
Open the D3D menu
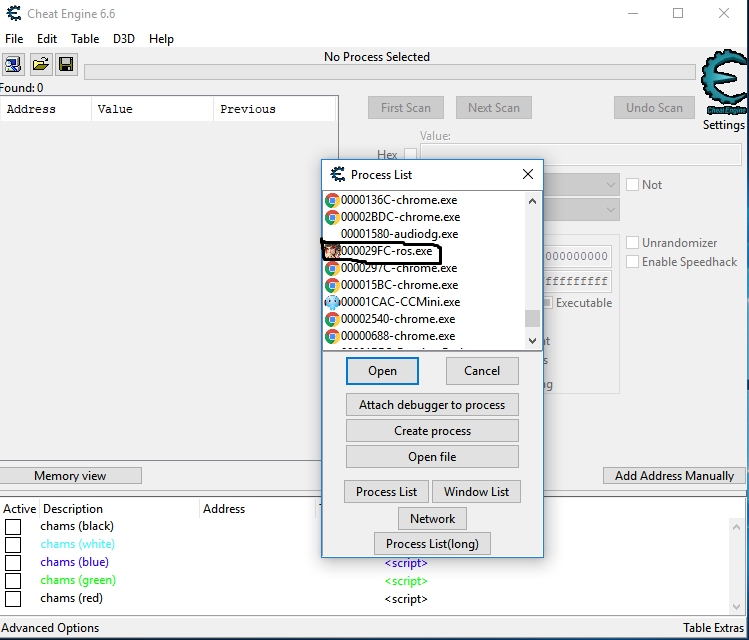(x=124, y=39)
